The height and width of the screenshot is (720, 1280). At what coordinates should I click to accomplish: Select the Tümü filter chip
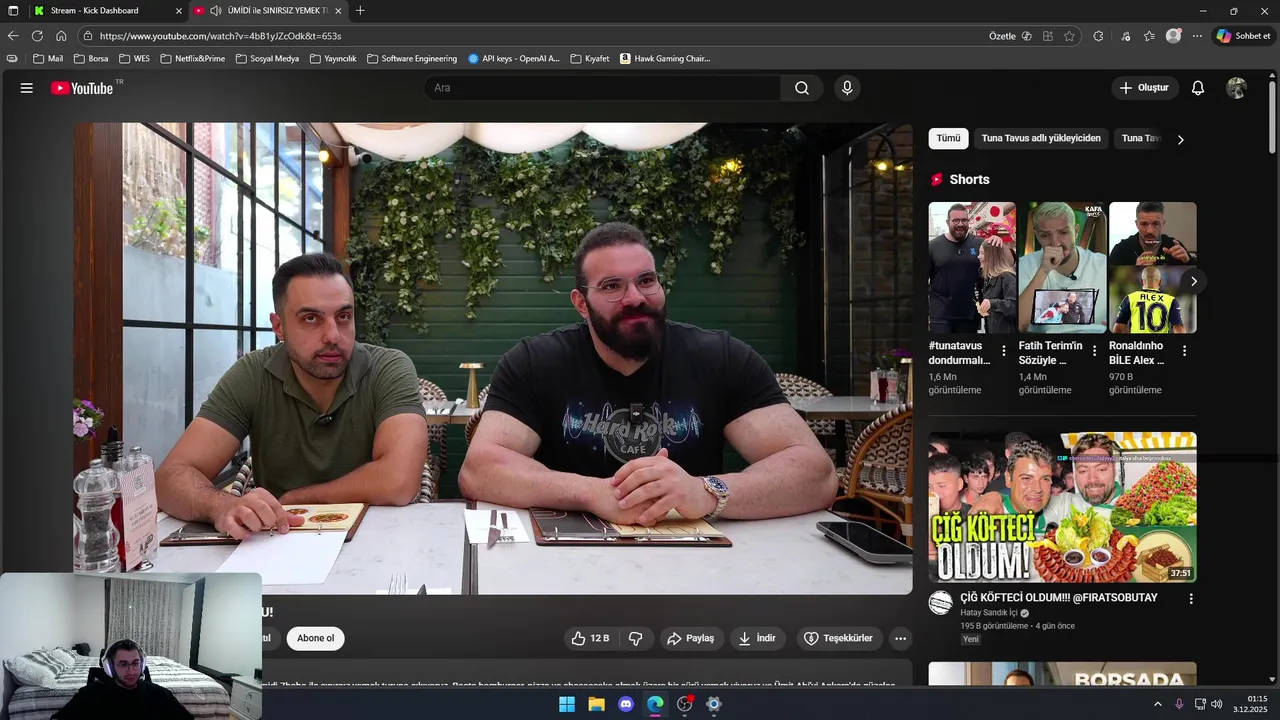click(948, 138)
